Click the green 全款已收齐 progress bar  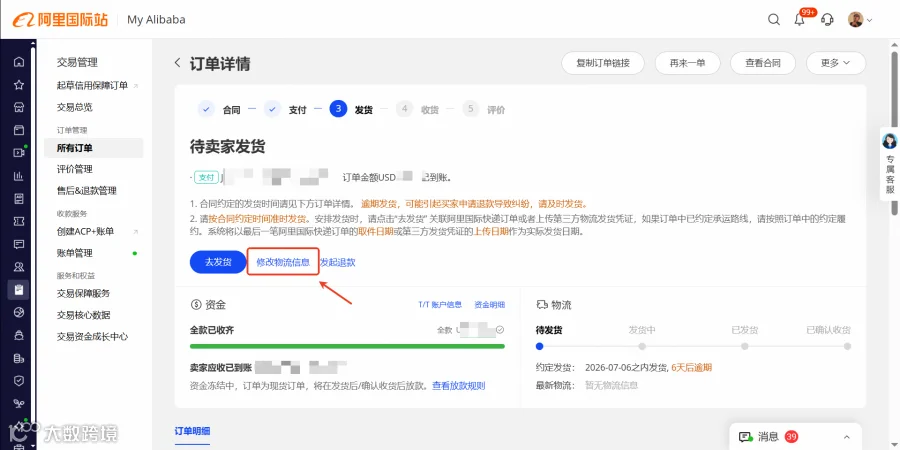click(x=347, y=346)
